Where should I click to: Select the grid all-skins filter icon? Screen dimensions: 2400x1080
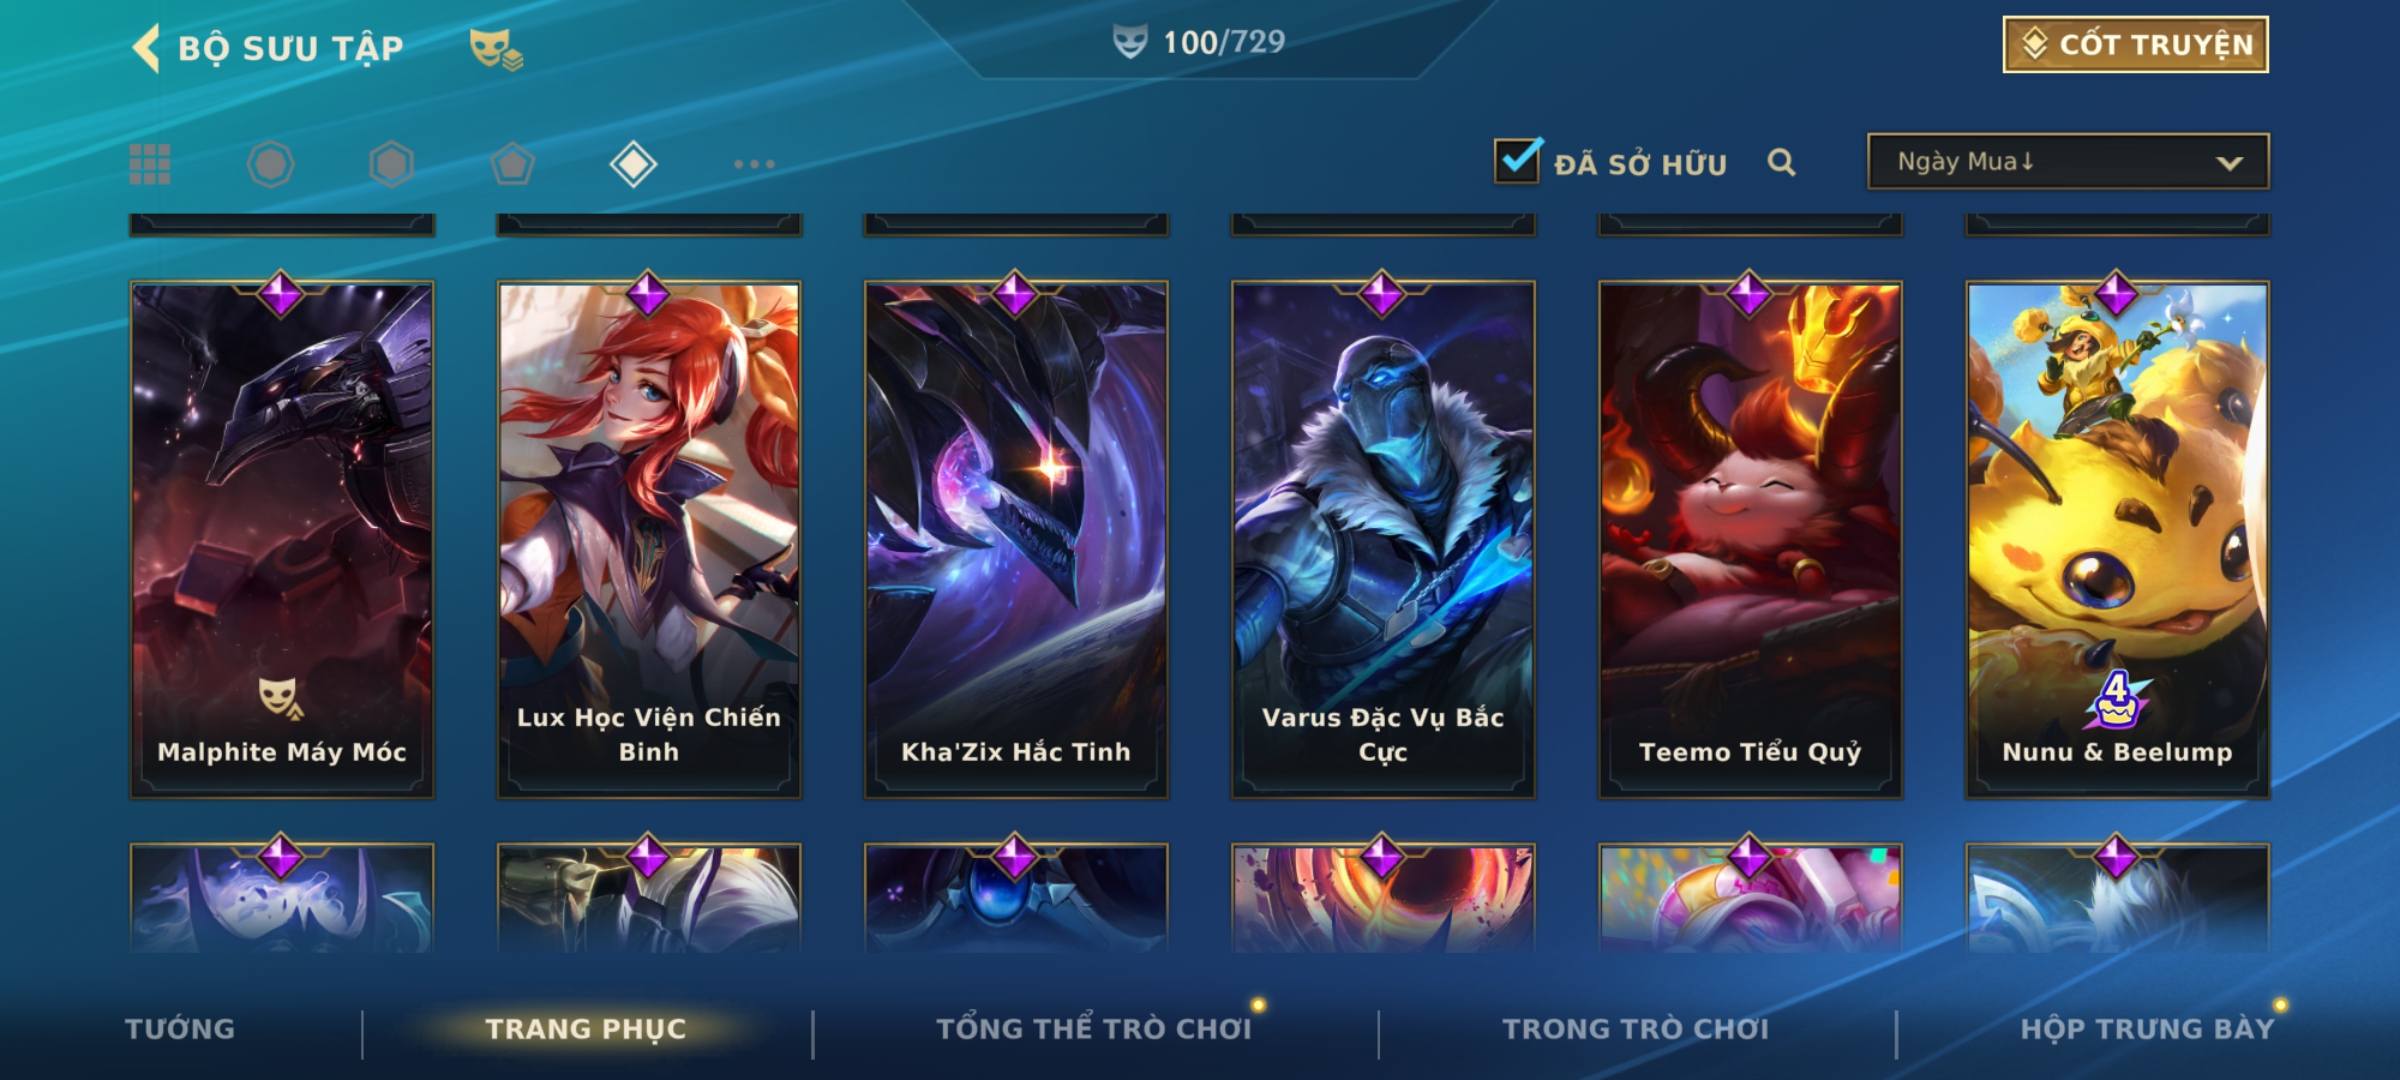(x=150, y=164)
